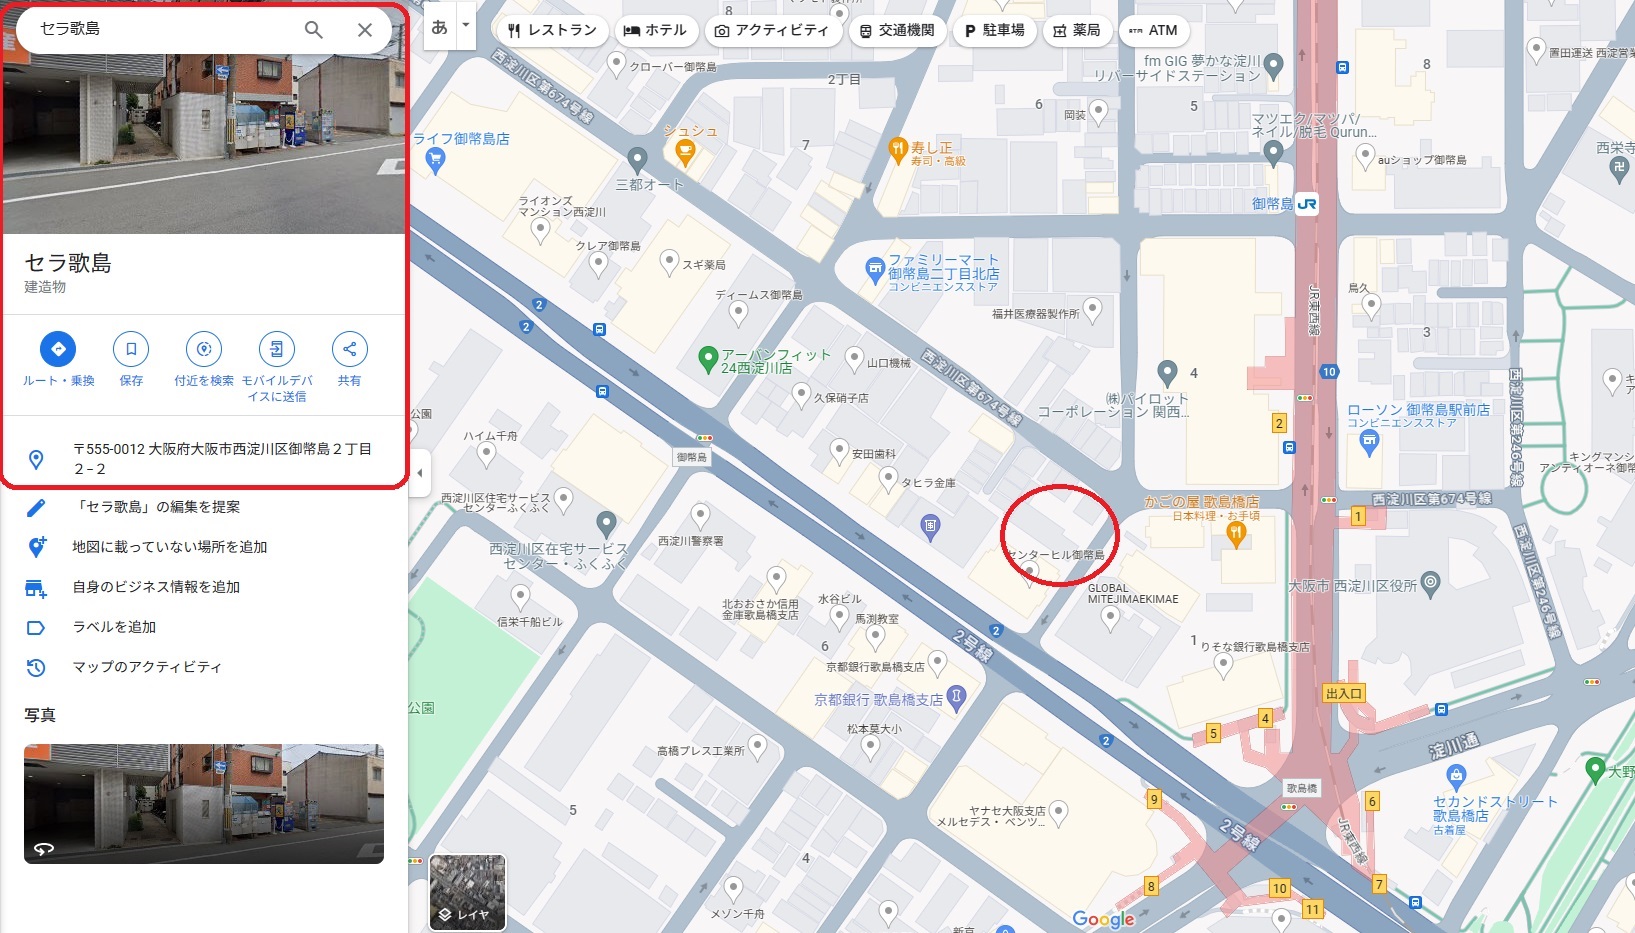Image resolution: width=1635 pixels, height=933 pixels.
Task: Filter by ATM chip
Action: point(1153,30)
